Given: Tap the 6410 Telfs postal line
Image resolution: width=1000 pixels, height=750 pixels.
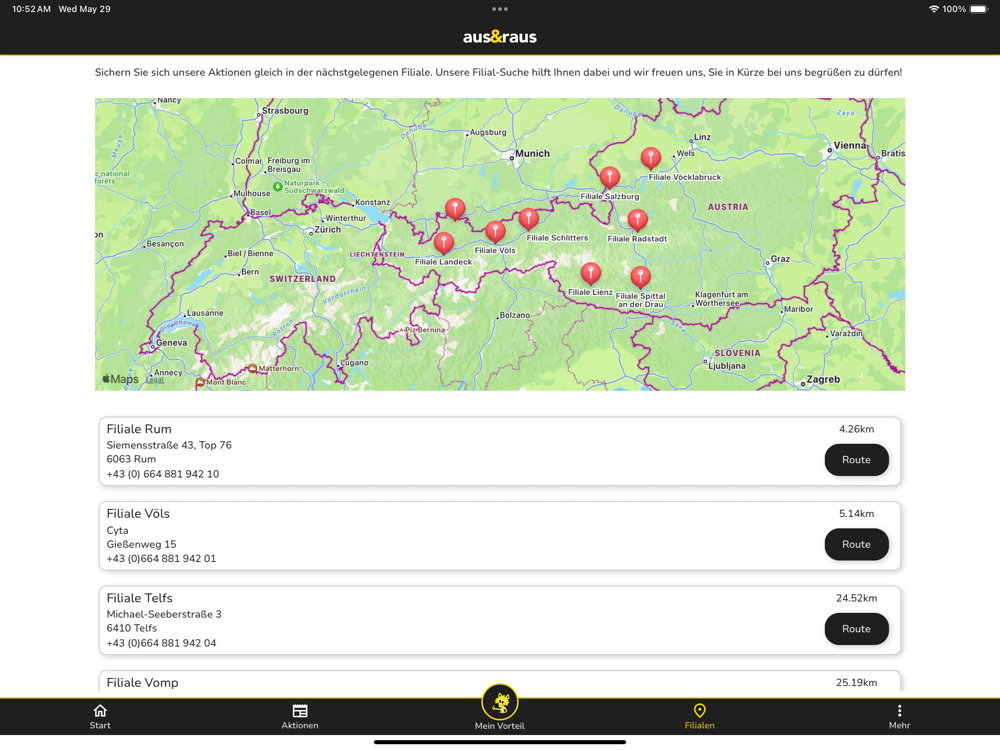Looking at the screenshot, I should pos(132,628).
